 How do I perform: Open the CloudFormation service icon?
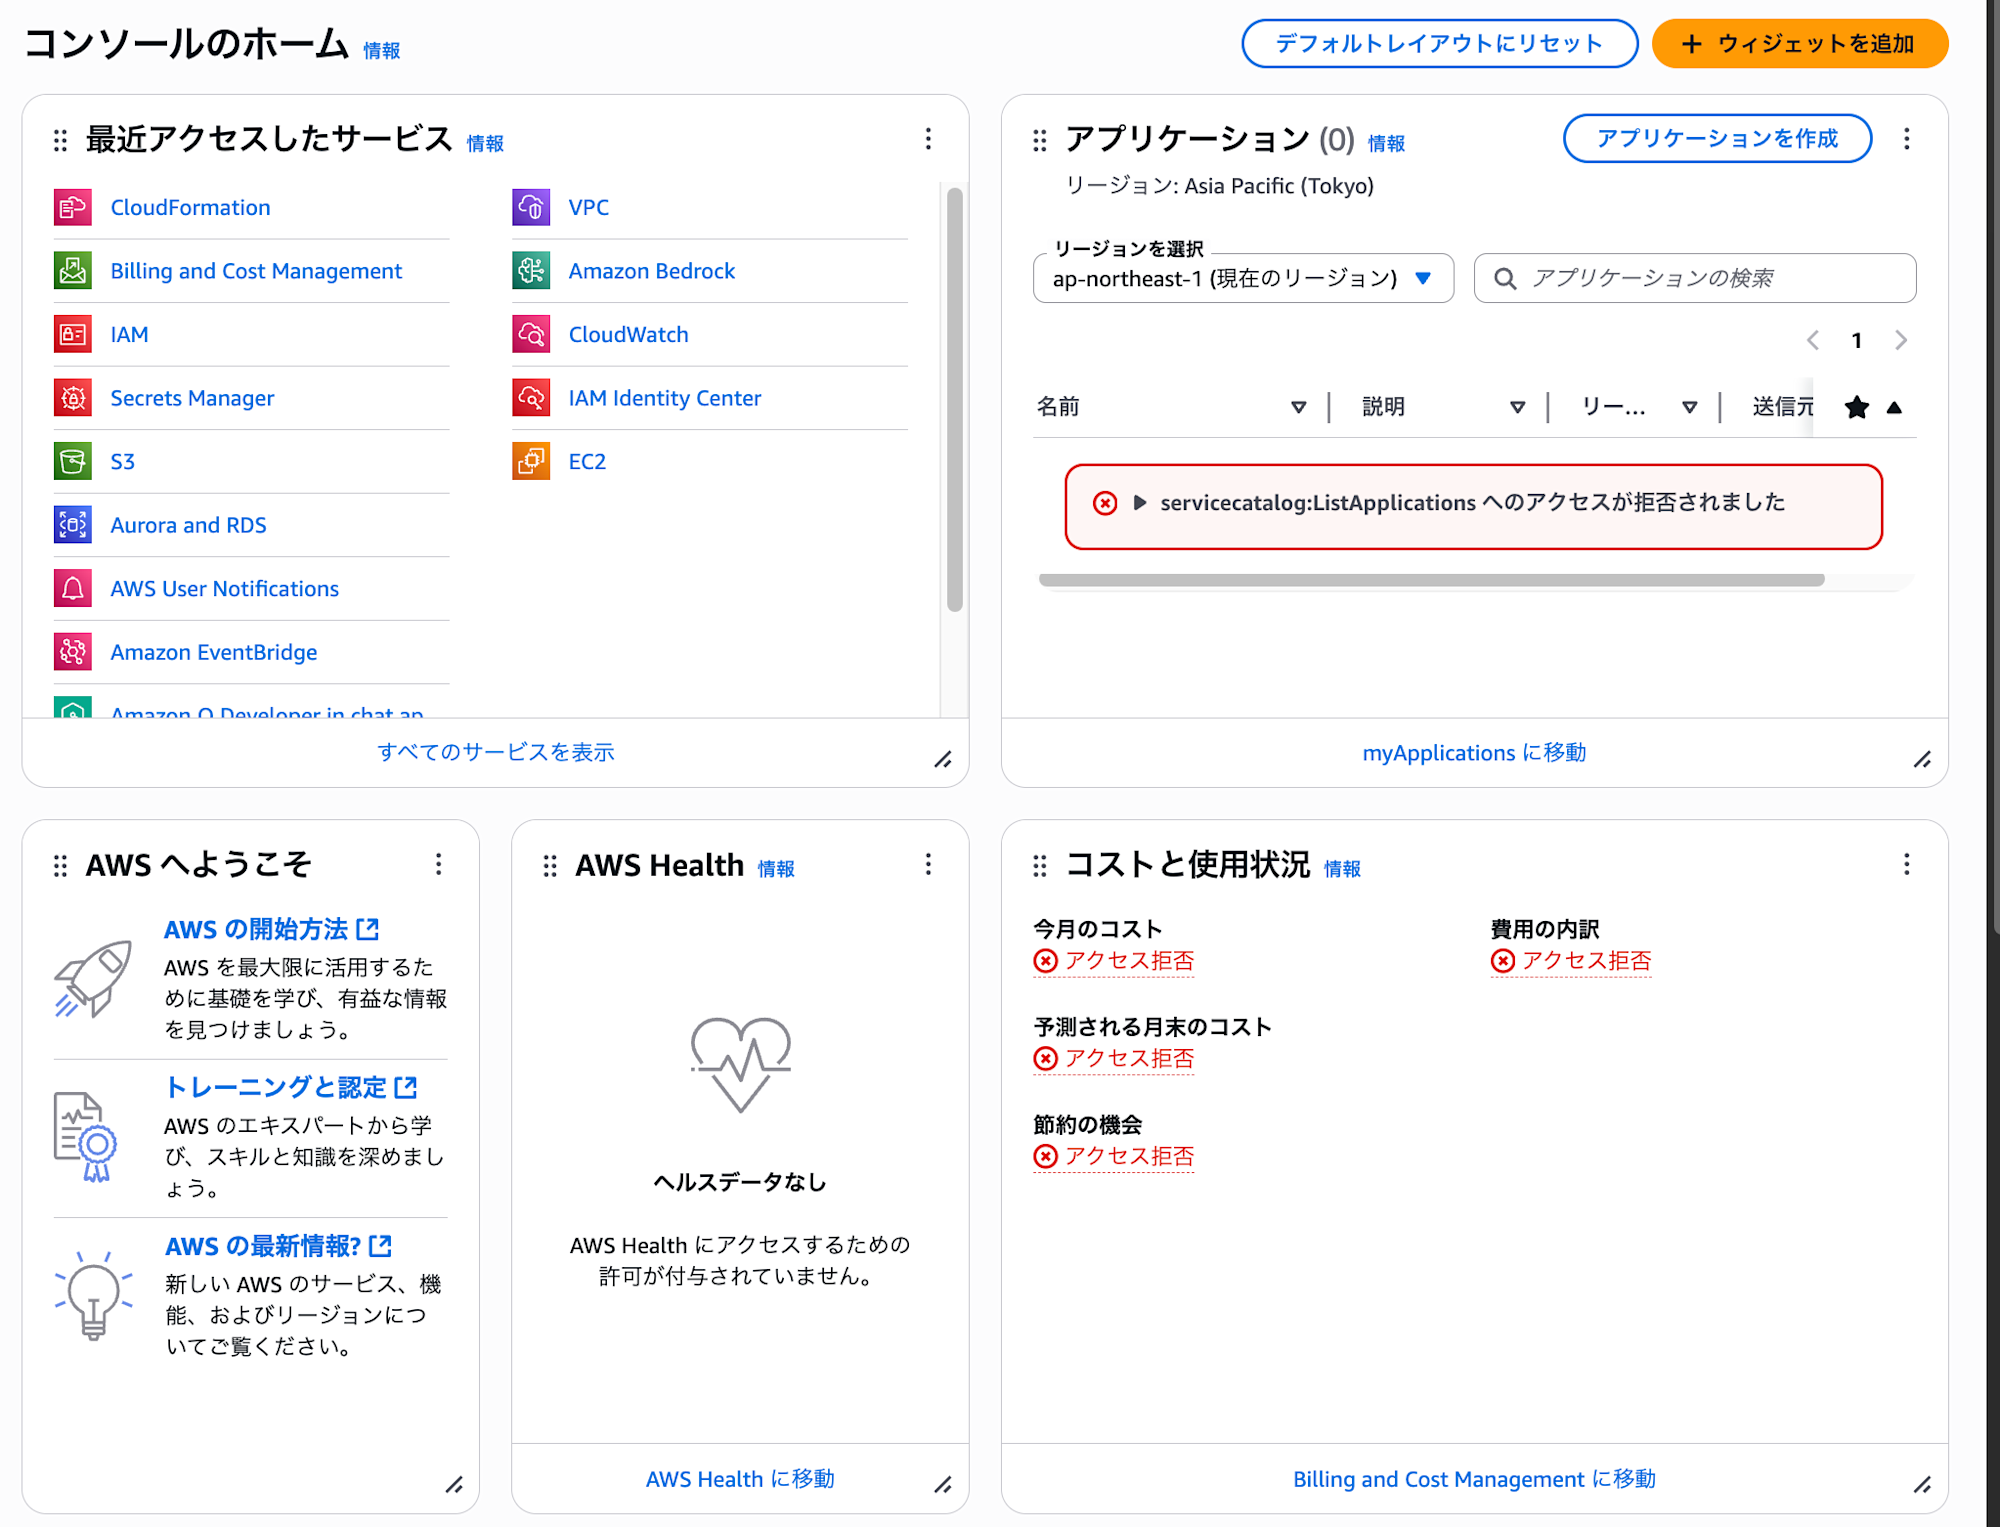[x=73, y=208]
